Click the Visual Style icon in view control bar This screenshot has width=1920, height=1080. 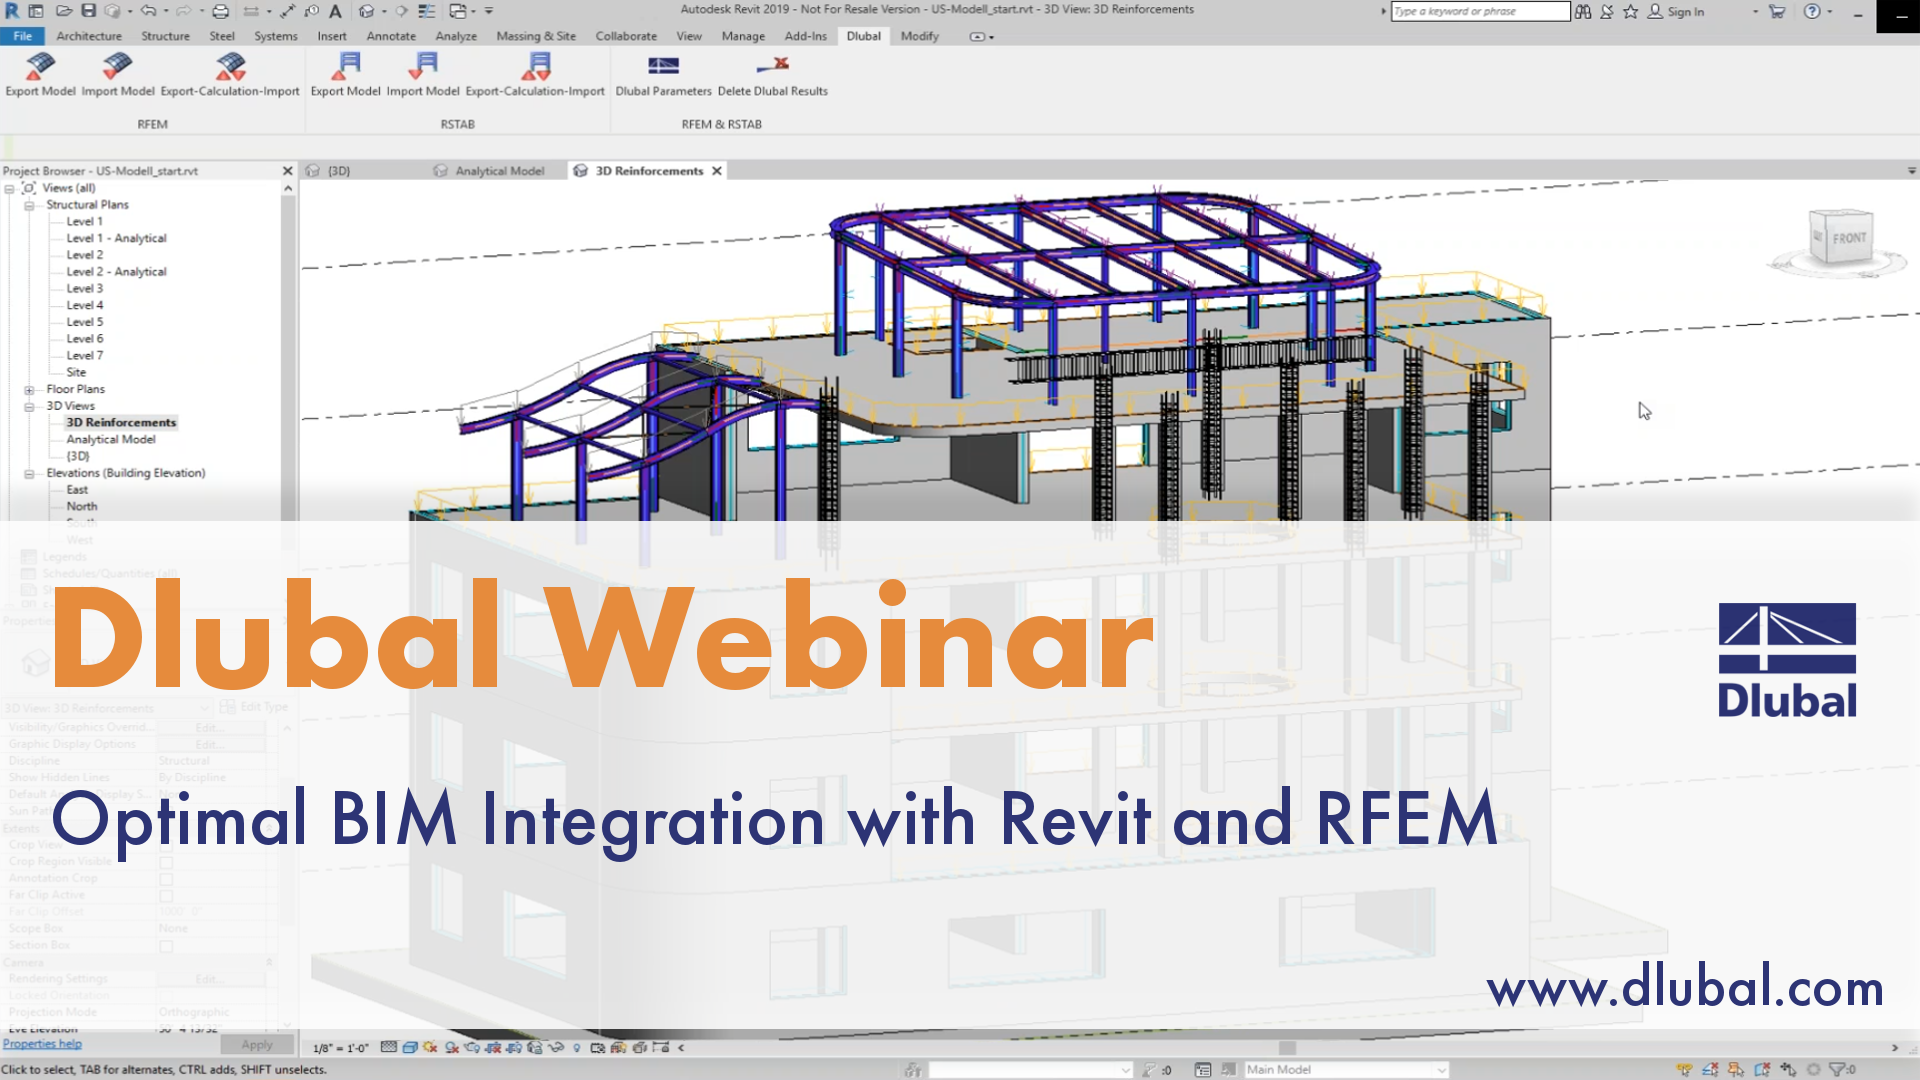point(410,1047)
